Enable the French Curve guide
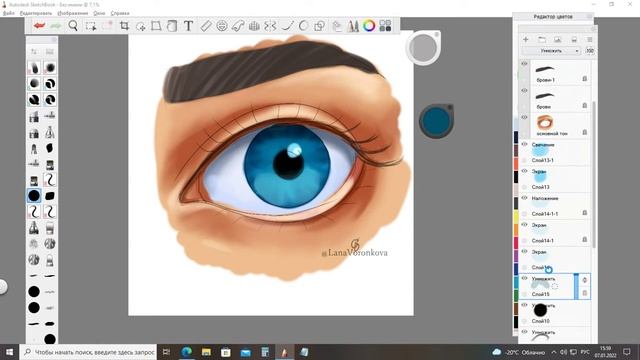This screenshot has width=640, height=360. [x=238, y=26]
